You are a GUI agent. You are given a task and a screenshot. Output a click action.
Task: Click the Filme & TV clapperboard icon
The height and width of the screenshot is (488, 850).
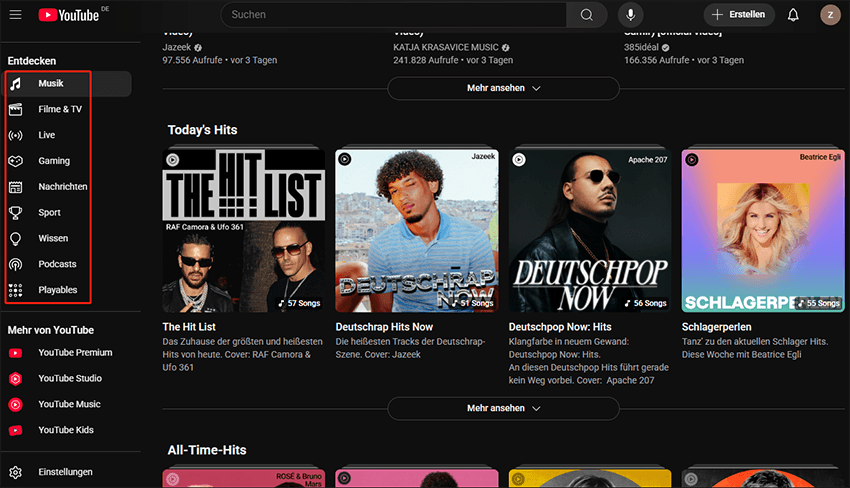16,110
